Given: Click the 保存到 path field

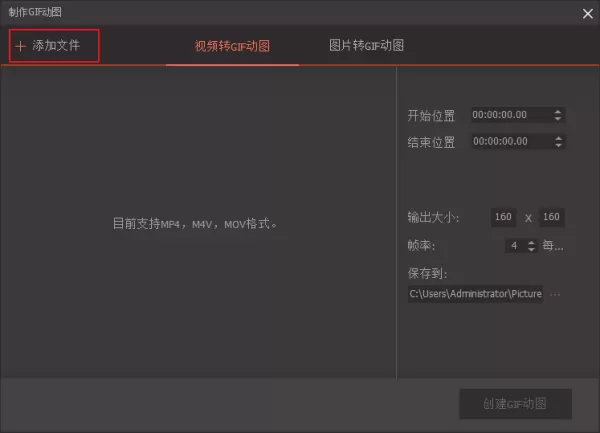Looking at the screenshot, I should coord(475,294).
